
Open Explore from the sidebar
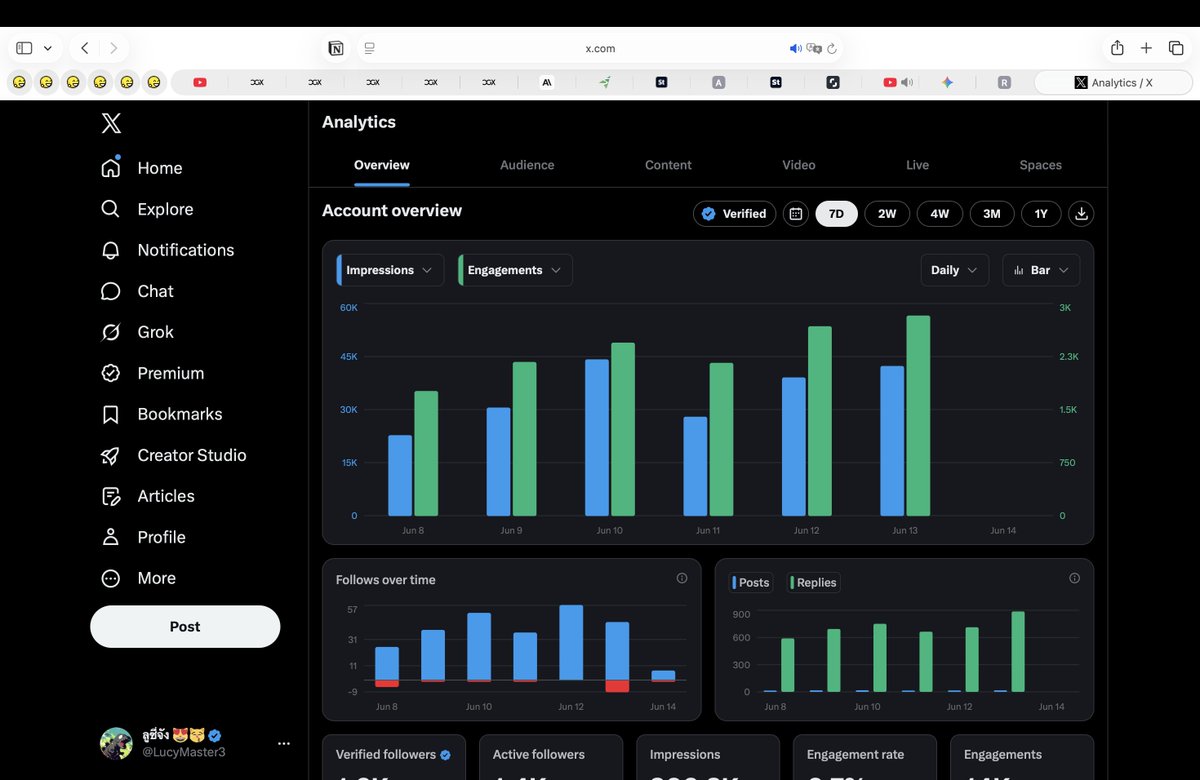147,209
